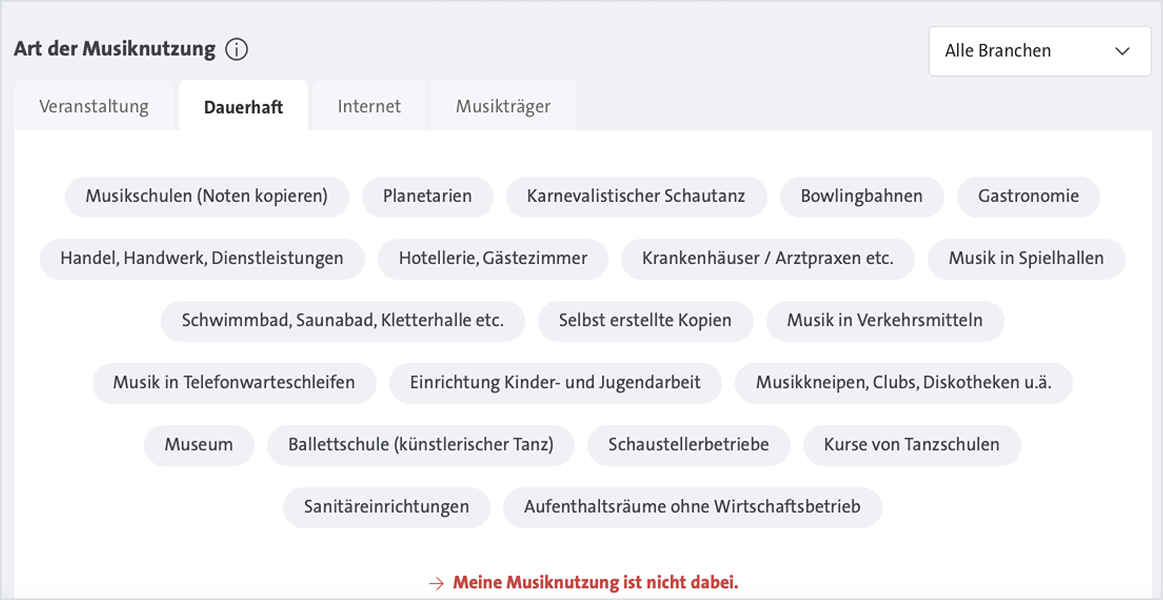The image size is (1163, 600).
Task: Select Gastronomie as music usage type
Action: coord(1028,197)
